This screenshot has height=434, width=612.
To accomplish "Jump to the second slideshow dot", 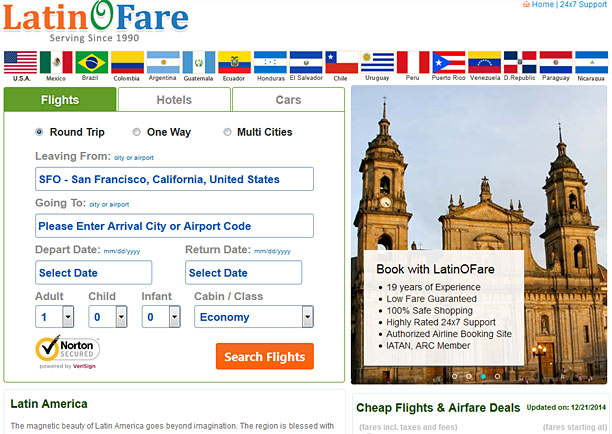I will click(x=469, y=376).
